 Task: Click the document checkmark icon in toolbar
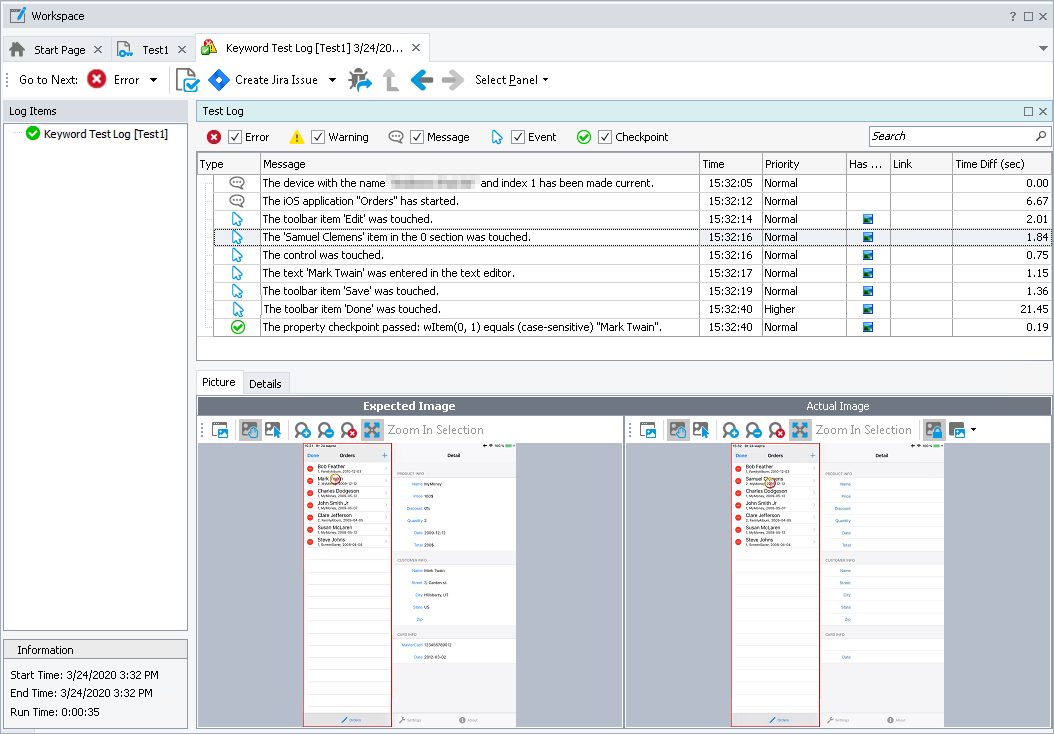point(186,80)
